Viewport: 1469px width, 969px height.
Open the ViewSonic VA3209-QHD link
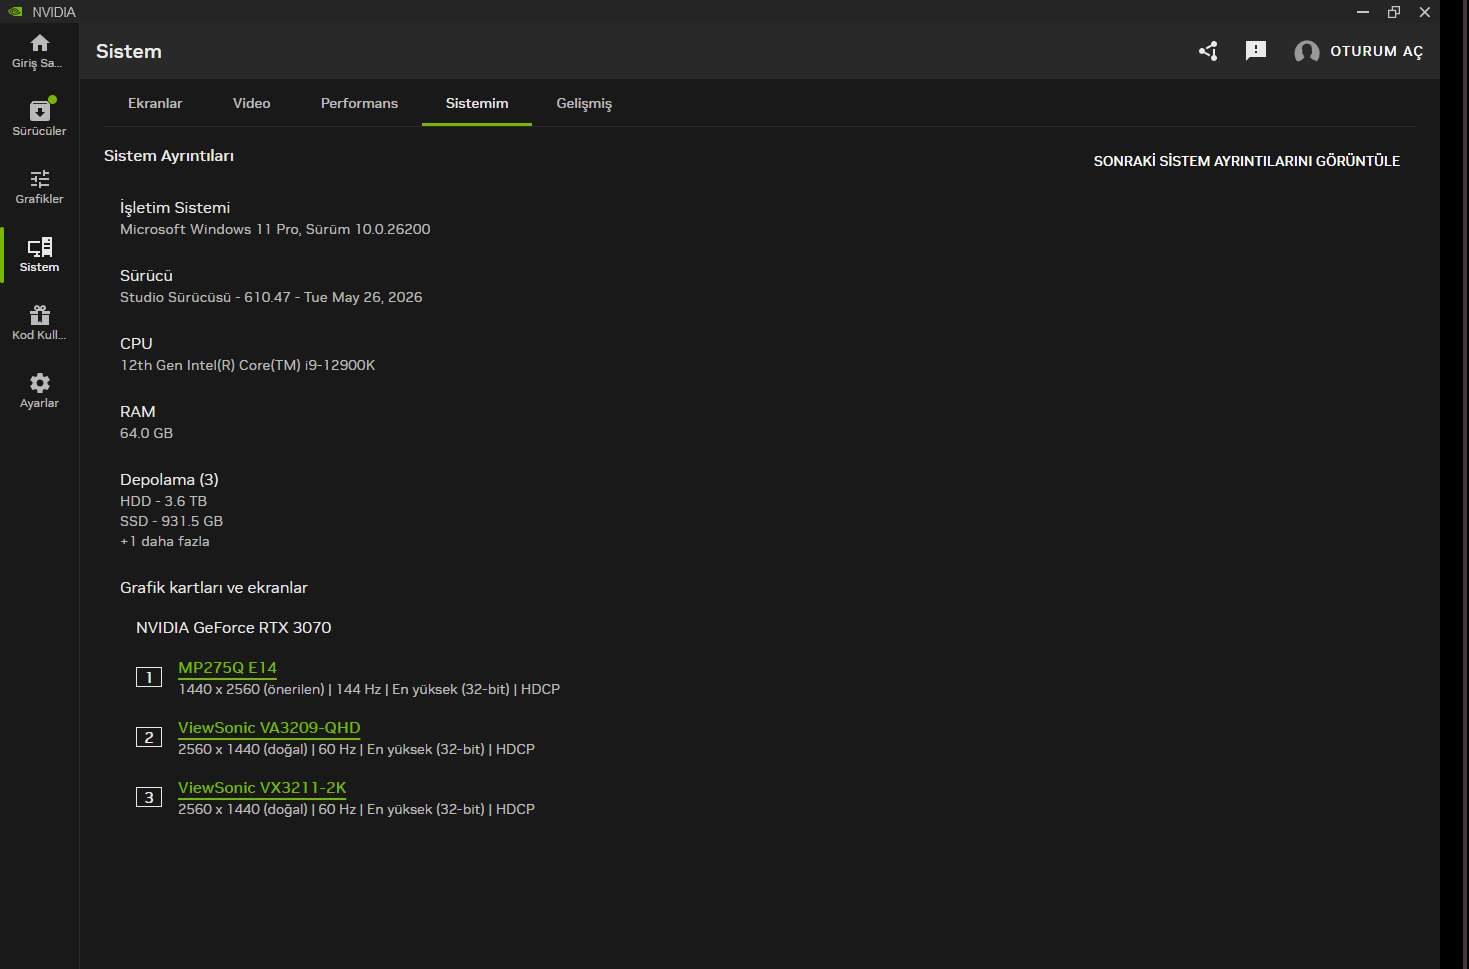[269, 728]
